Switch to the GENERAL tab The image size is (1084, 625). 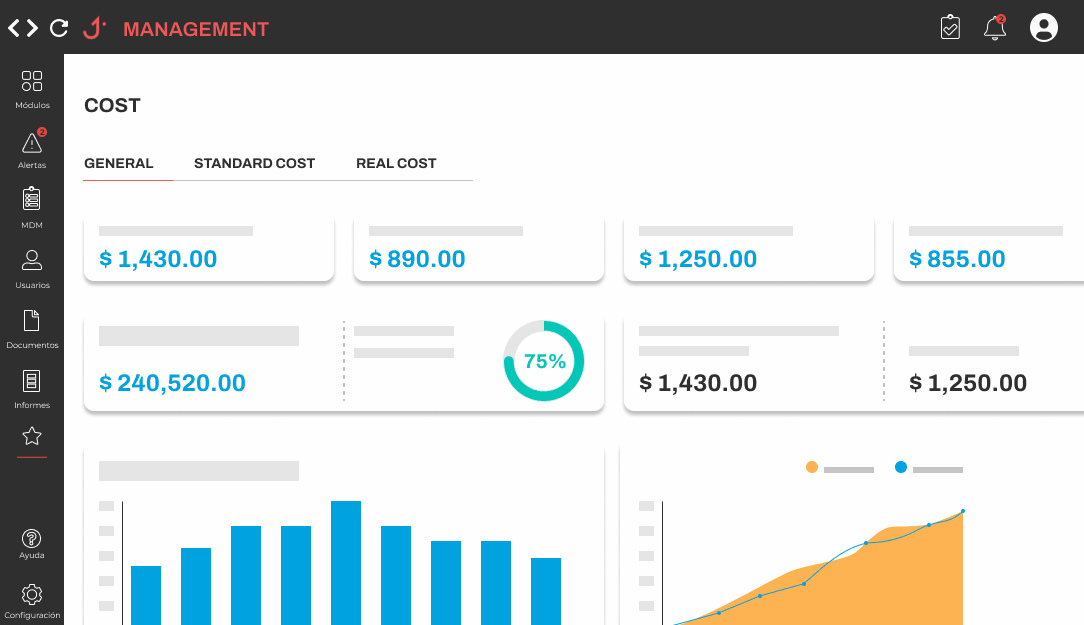pyautogui.click(x=119, y=163)
